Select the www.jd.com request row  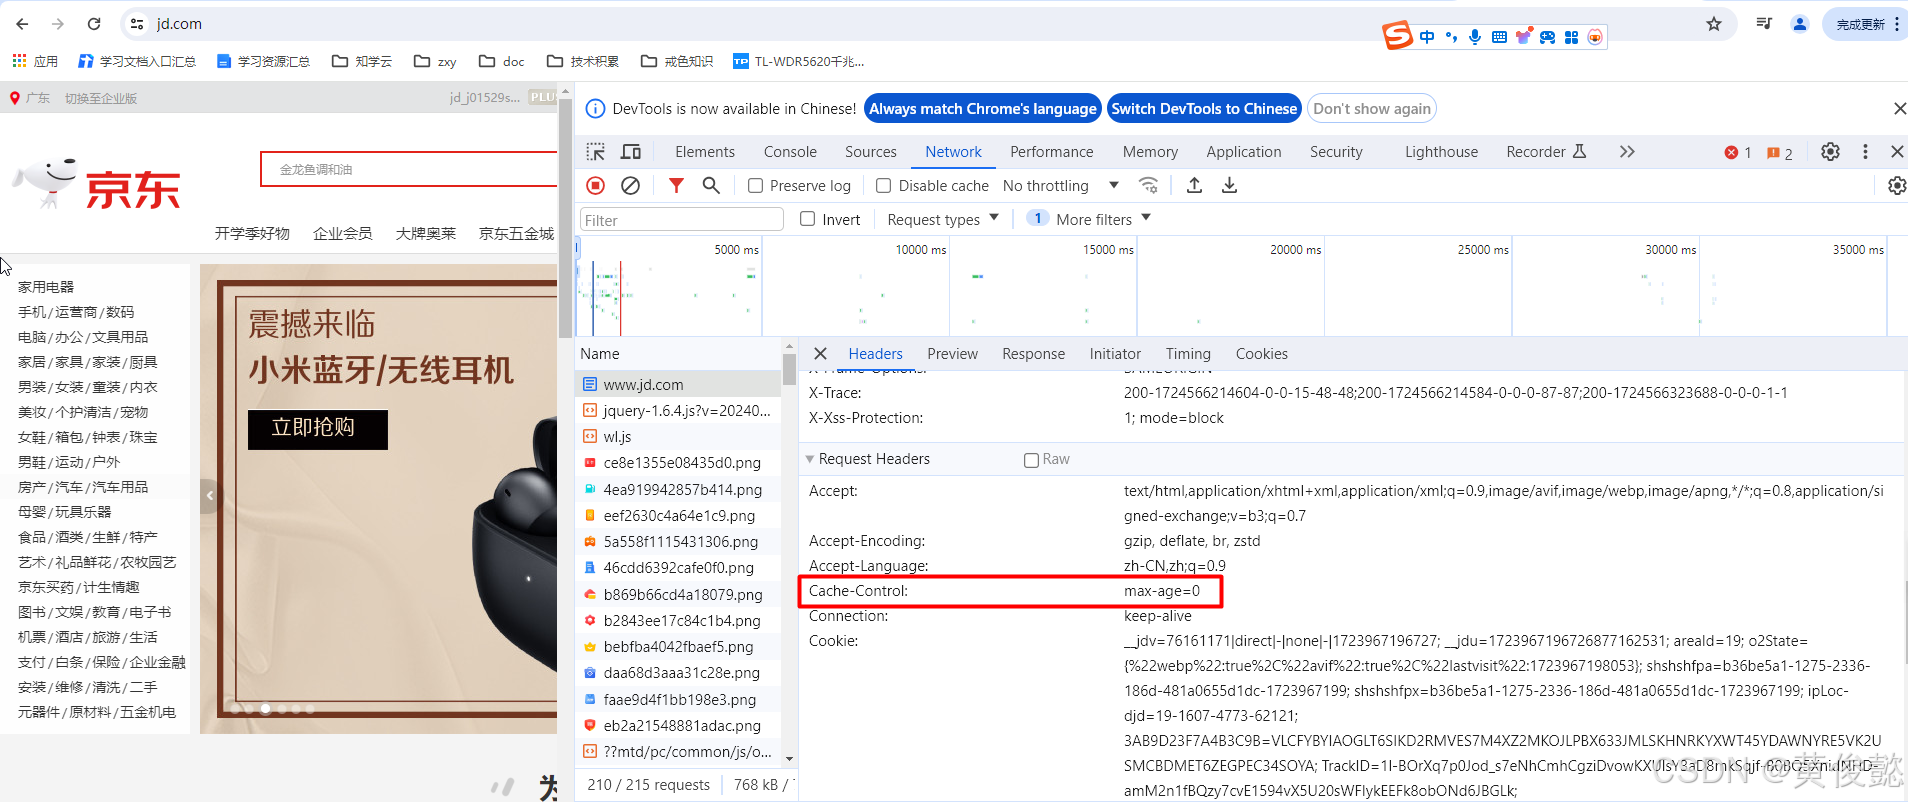click(678, 385)
